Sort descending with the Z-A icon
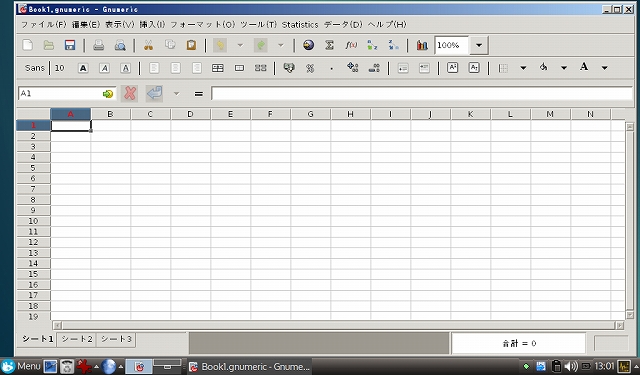This screenshot has height=375, width=640. [x=393, y=45]
